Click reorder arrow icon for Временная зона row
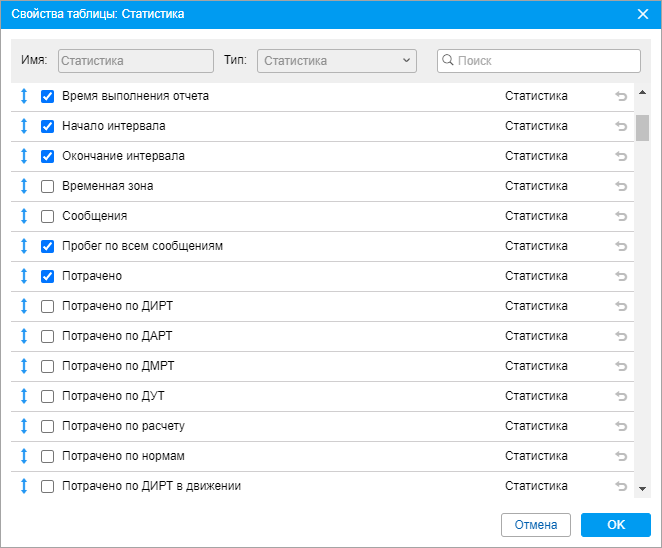Viewport: 662px width, 548px height. pos(24,186)
